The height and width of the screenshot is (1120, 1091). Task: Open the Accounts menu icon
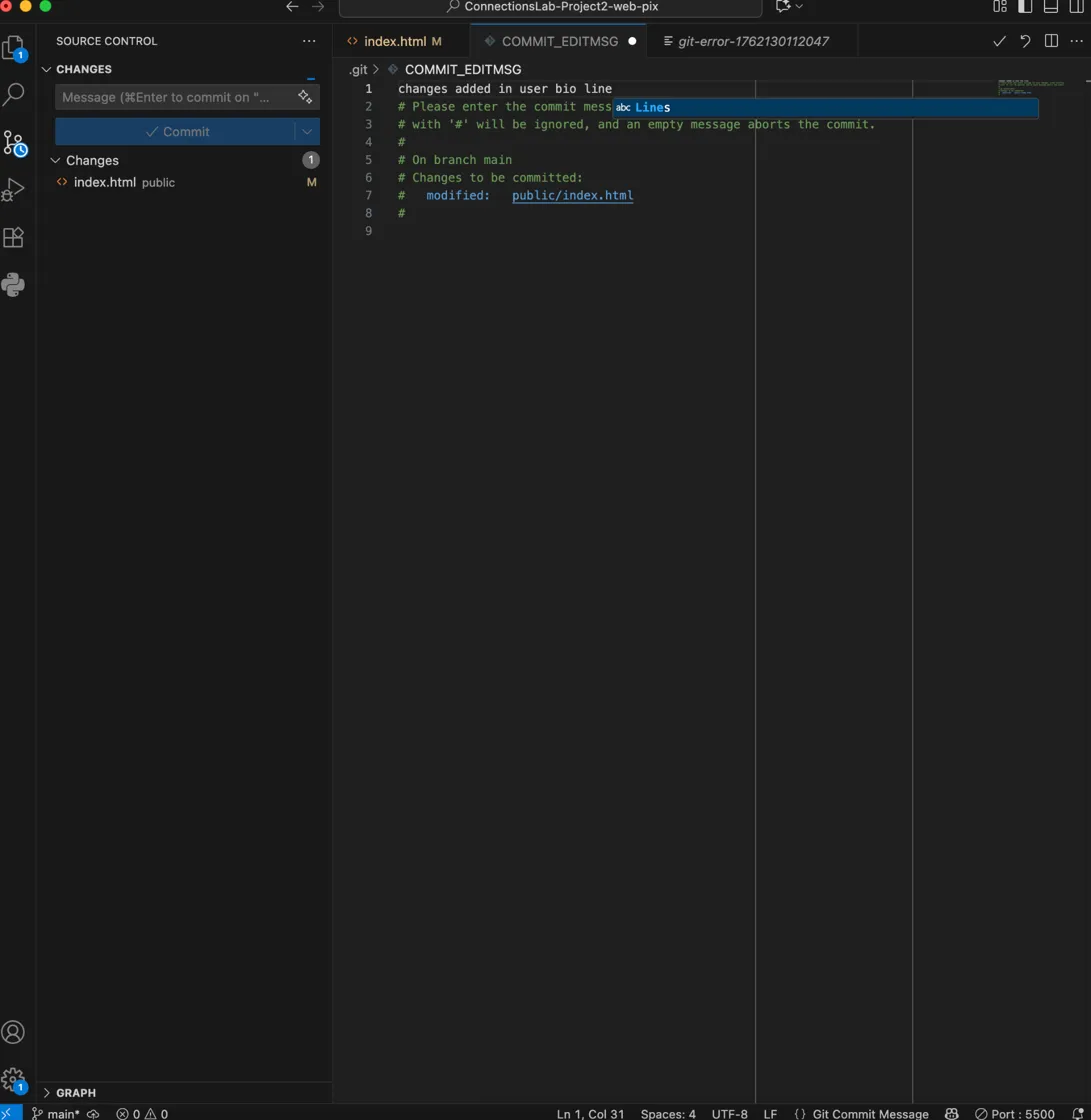13,1032
